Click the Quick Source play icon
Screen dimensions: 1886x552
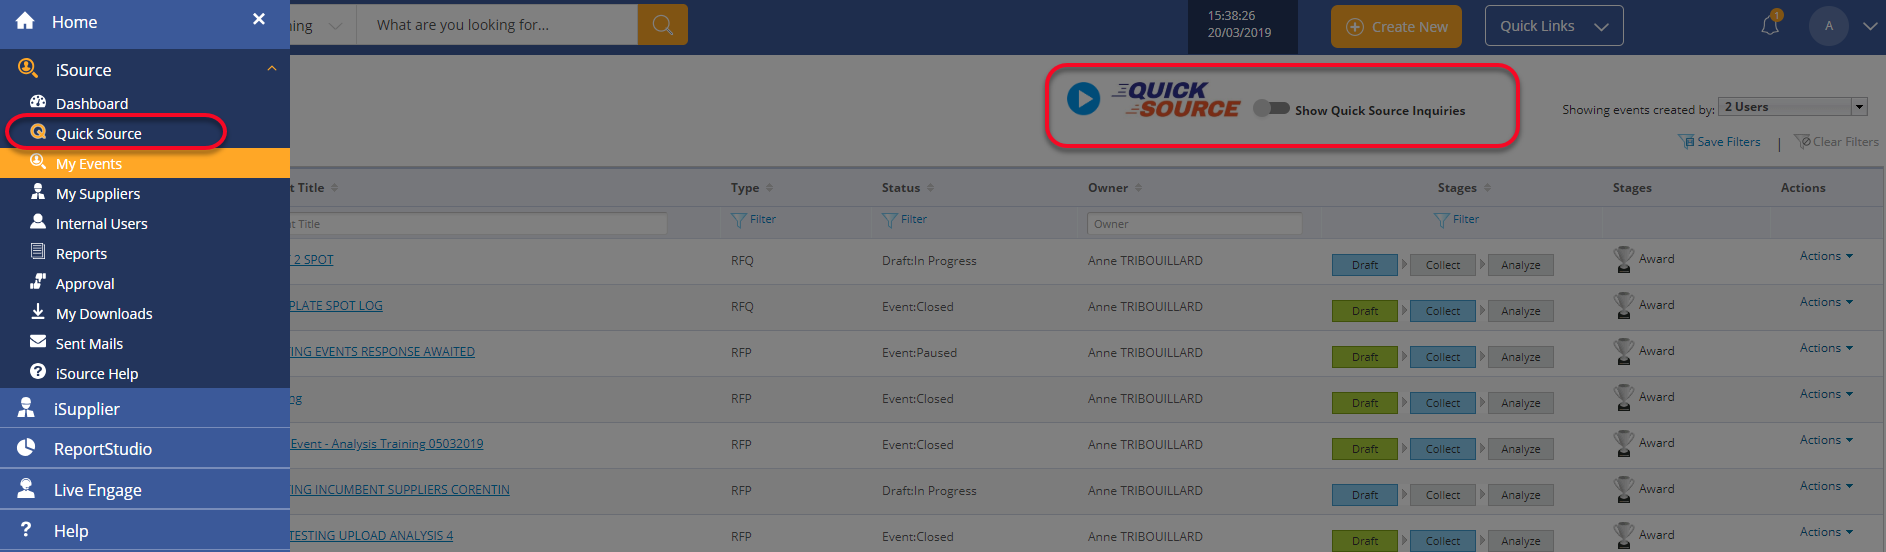point(1083,99)
